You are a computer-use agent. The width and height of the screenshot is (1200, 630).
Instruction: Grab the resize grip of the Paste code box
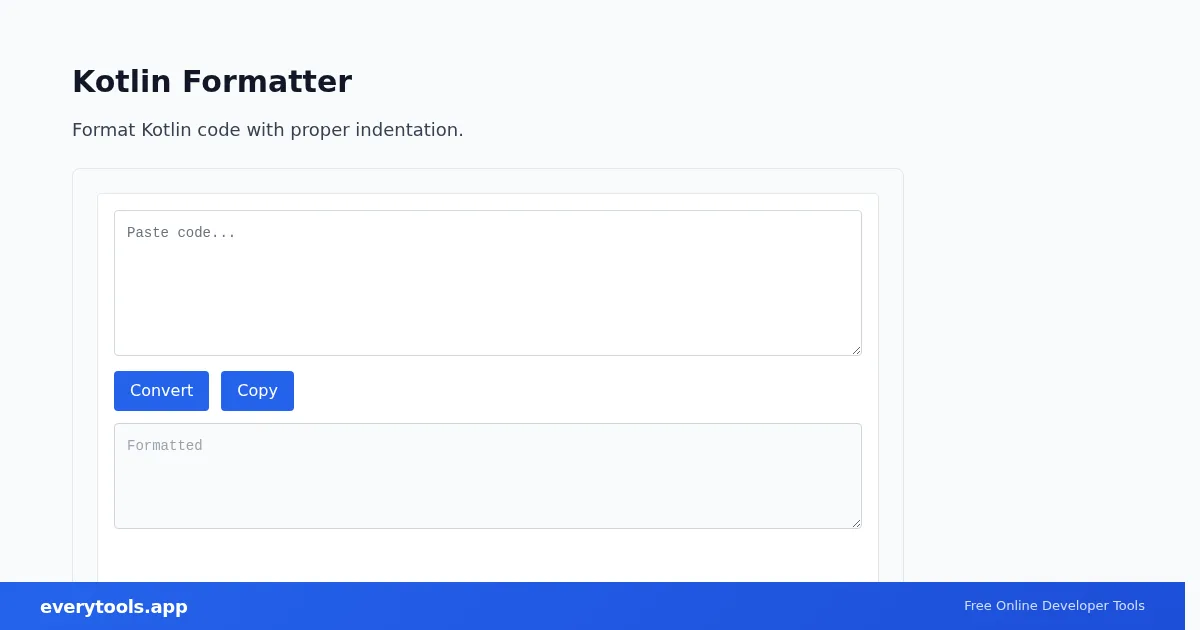(856, 350)
